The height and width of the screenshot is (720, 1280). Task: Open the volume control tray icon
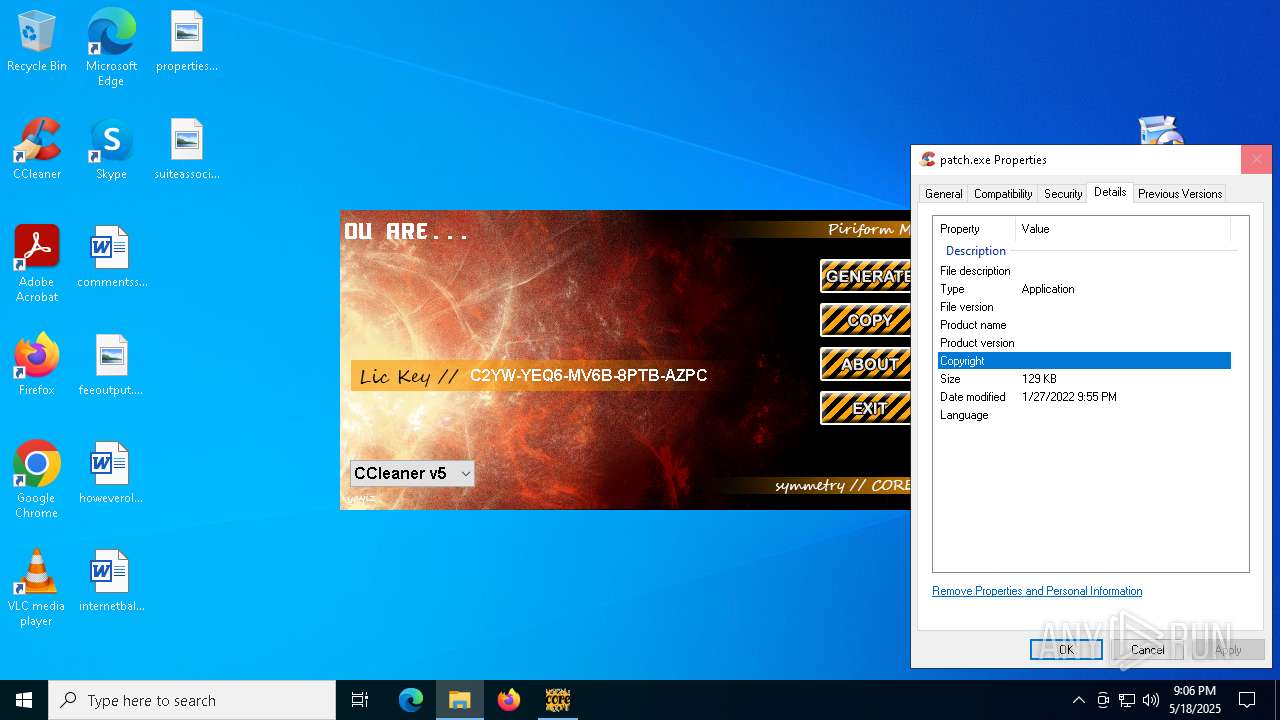pyautogui.click(x=1151, y=700)
